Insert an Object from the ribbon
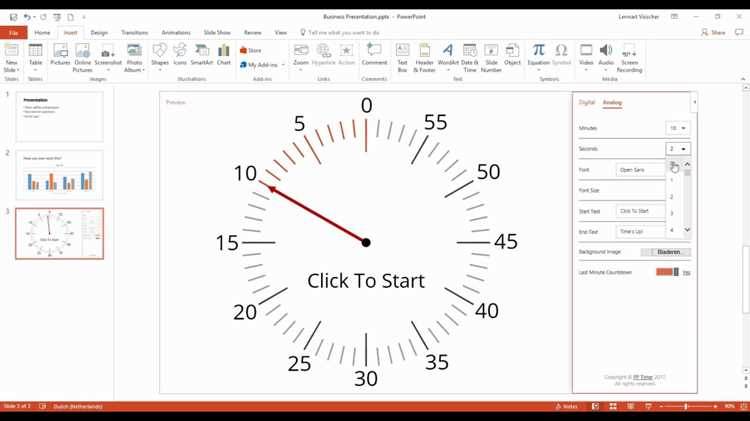750x421 pixels. click(x=512, y=54)
